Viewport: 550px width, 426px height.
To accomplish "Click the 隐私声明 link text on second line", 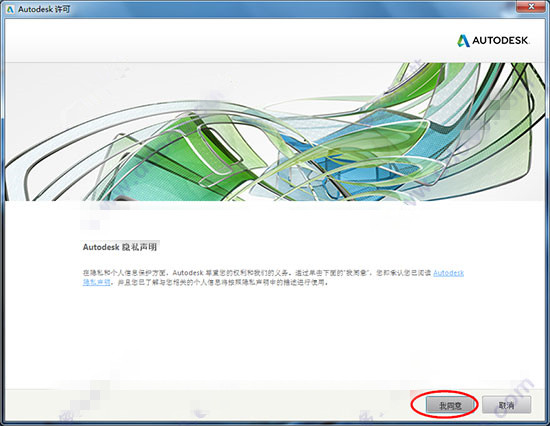I will (x=97, y=282).
